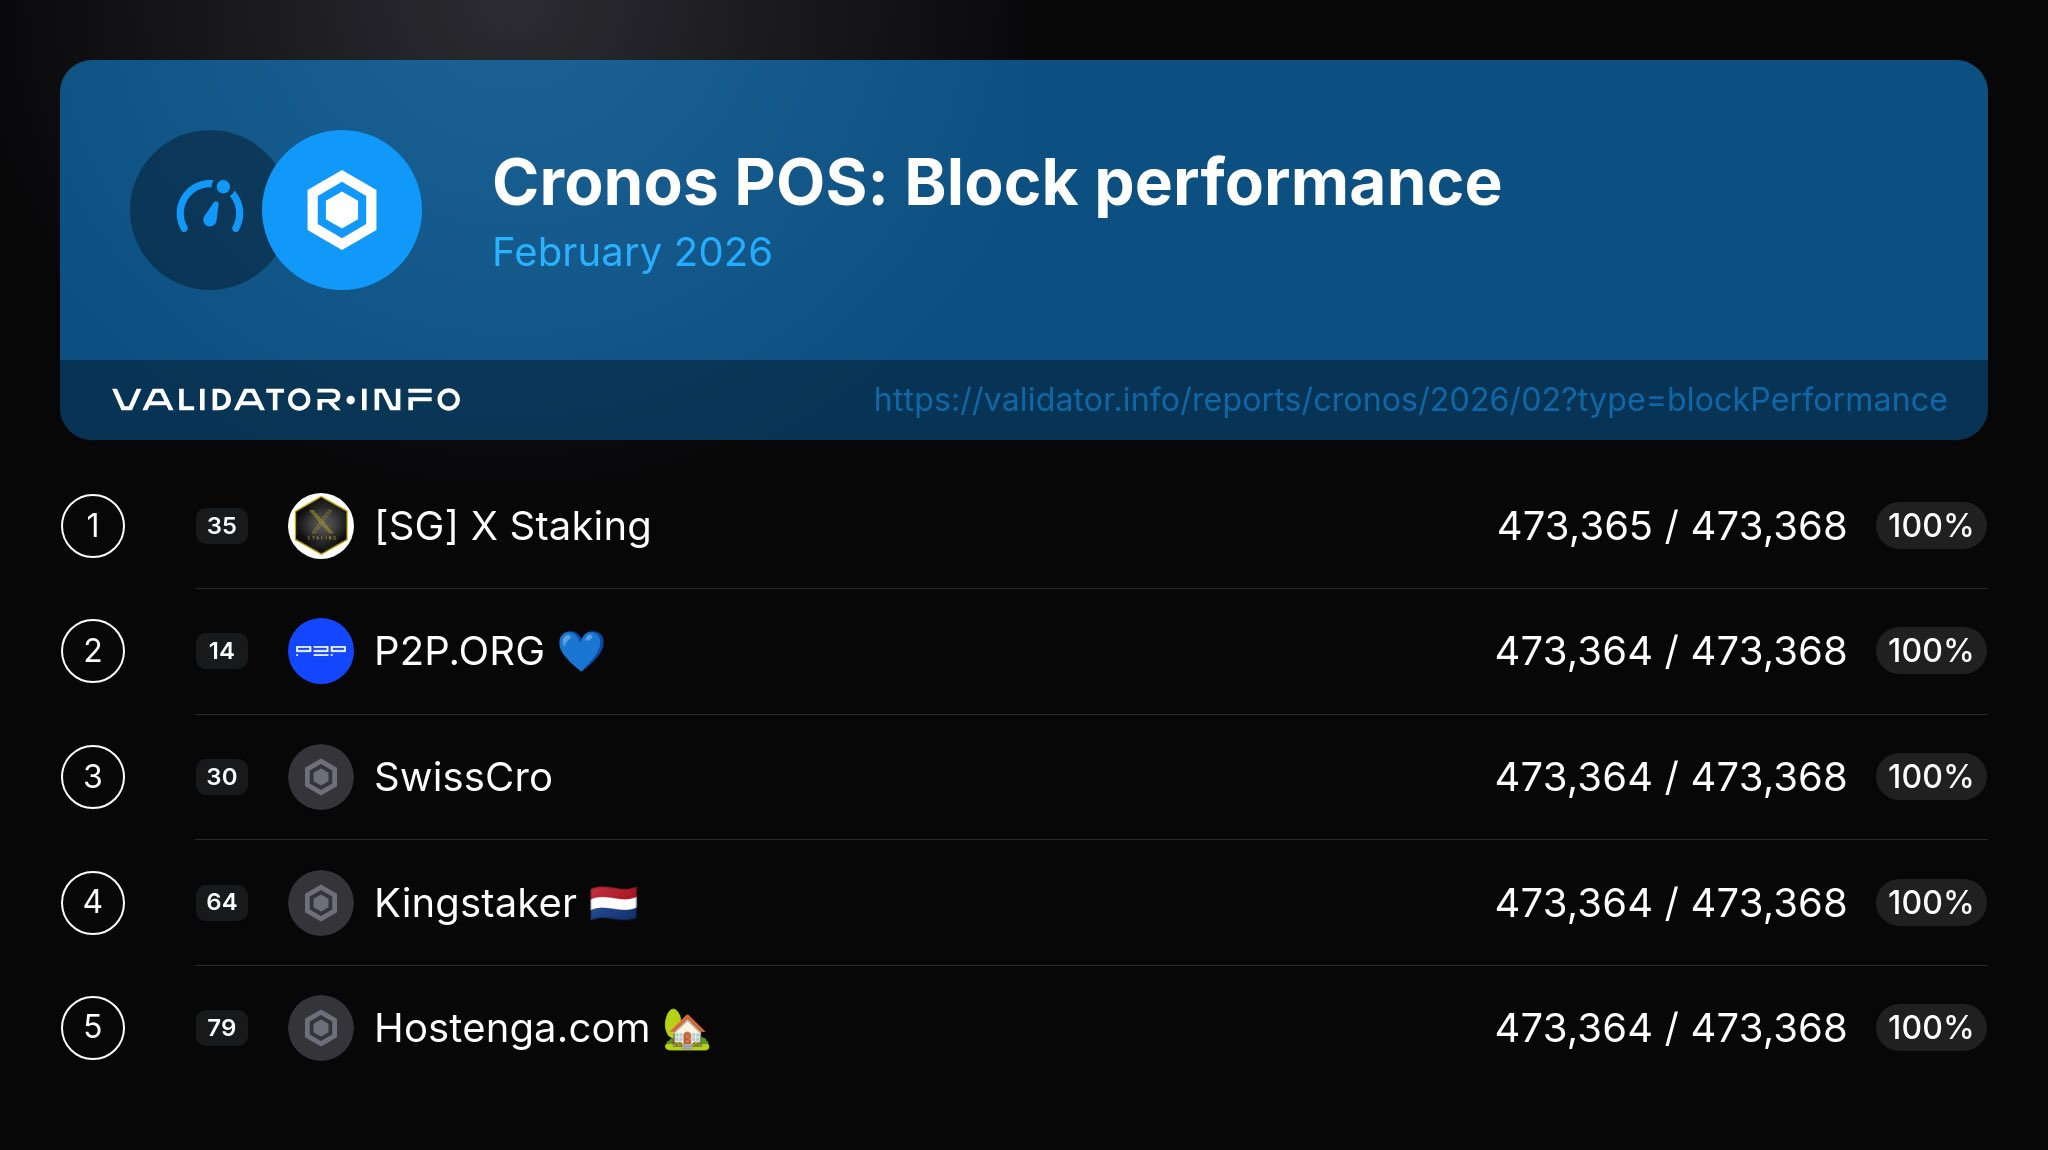2048x1150 pixels.
Task: Click the Cronos hexagon logo icon
Action: pyautogui.click(x=342, y=210)
